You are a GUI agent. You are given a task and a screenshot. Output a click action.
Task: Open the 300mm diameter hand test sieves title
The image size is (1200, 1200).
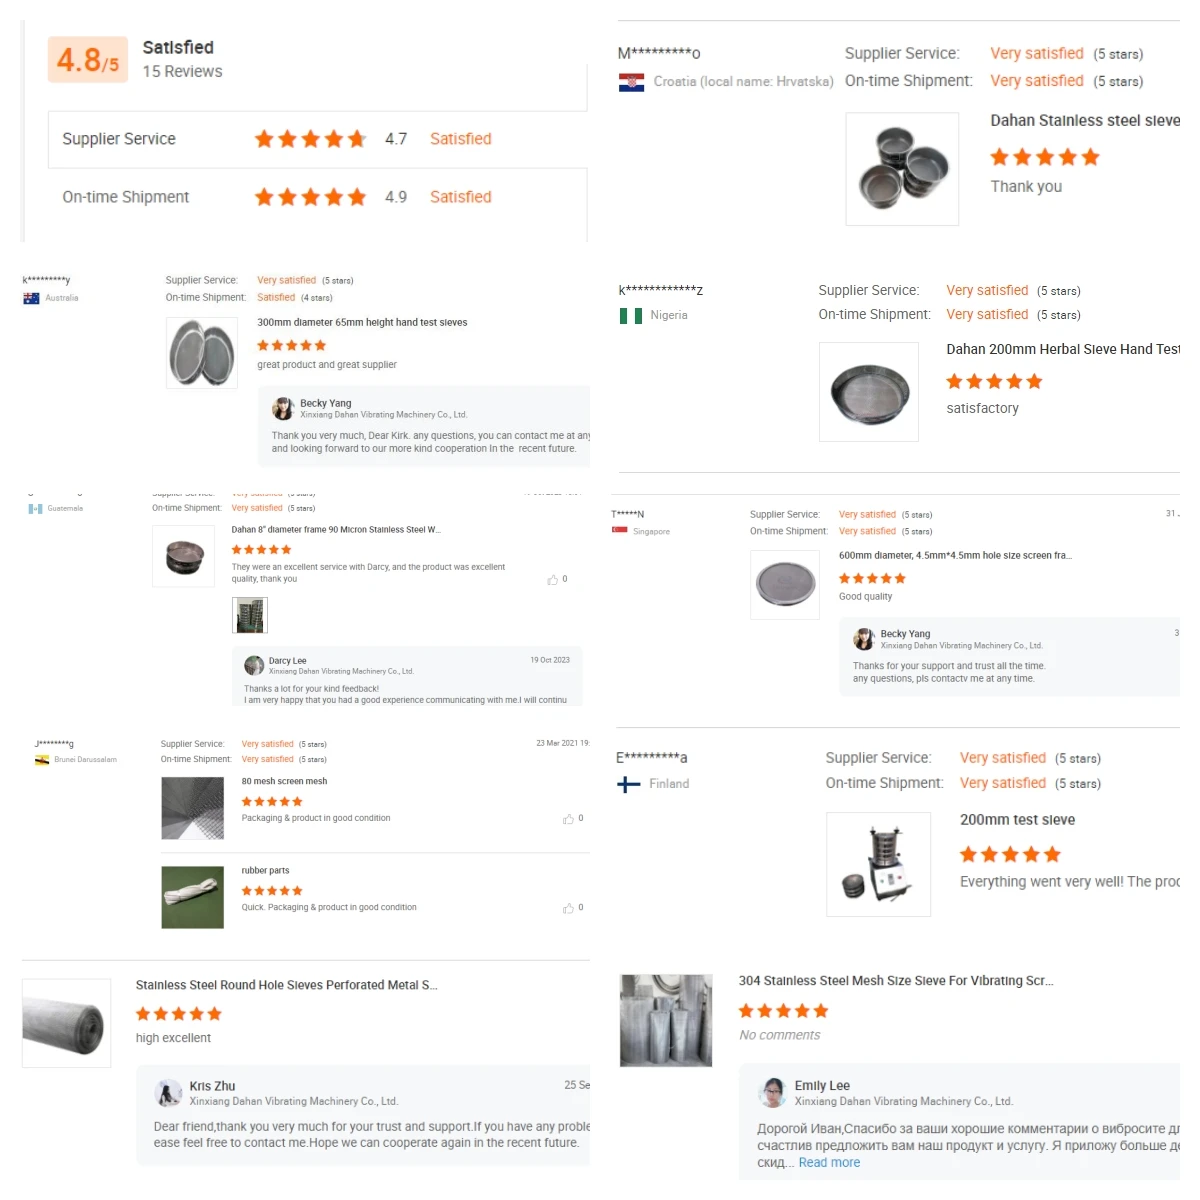pos(362,323)
